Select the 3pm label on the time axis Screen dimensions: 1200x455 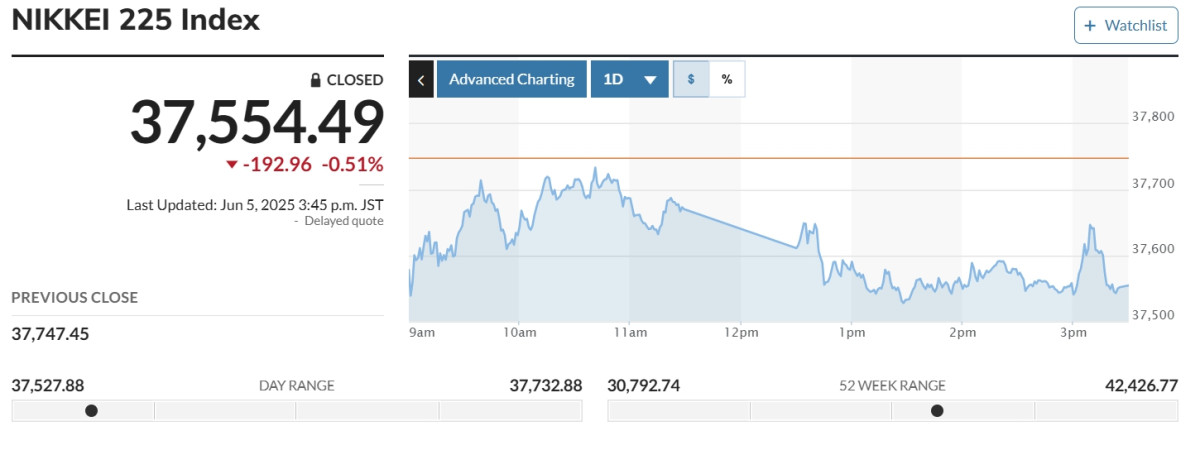(1073, 332)
